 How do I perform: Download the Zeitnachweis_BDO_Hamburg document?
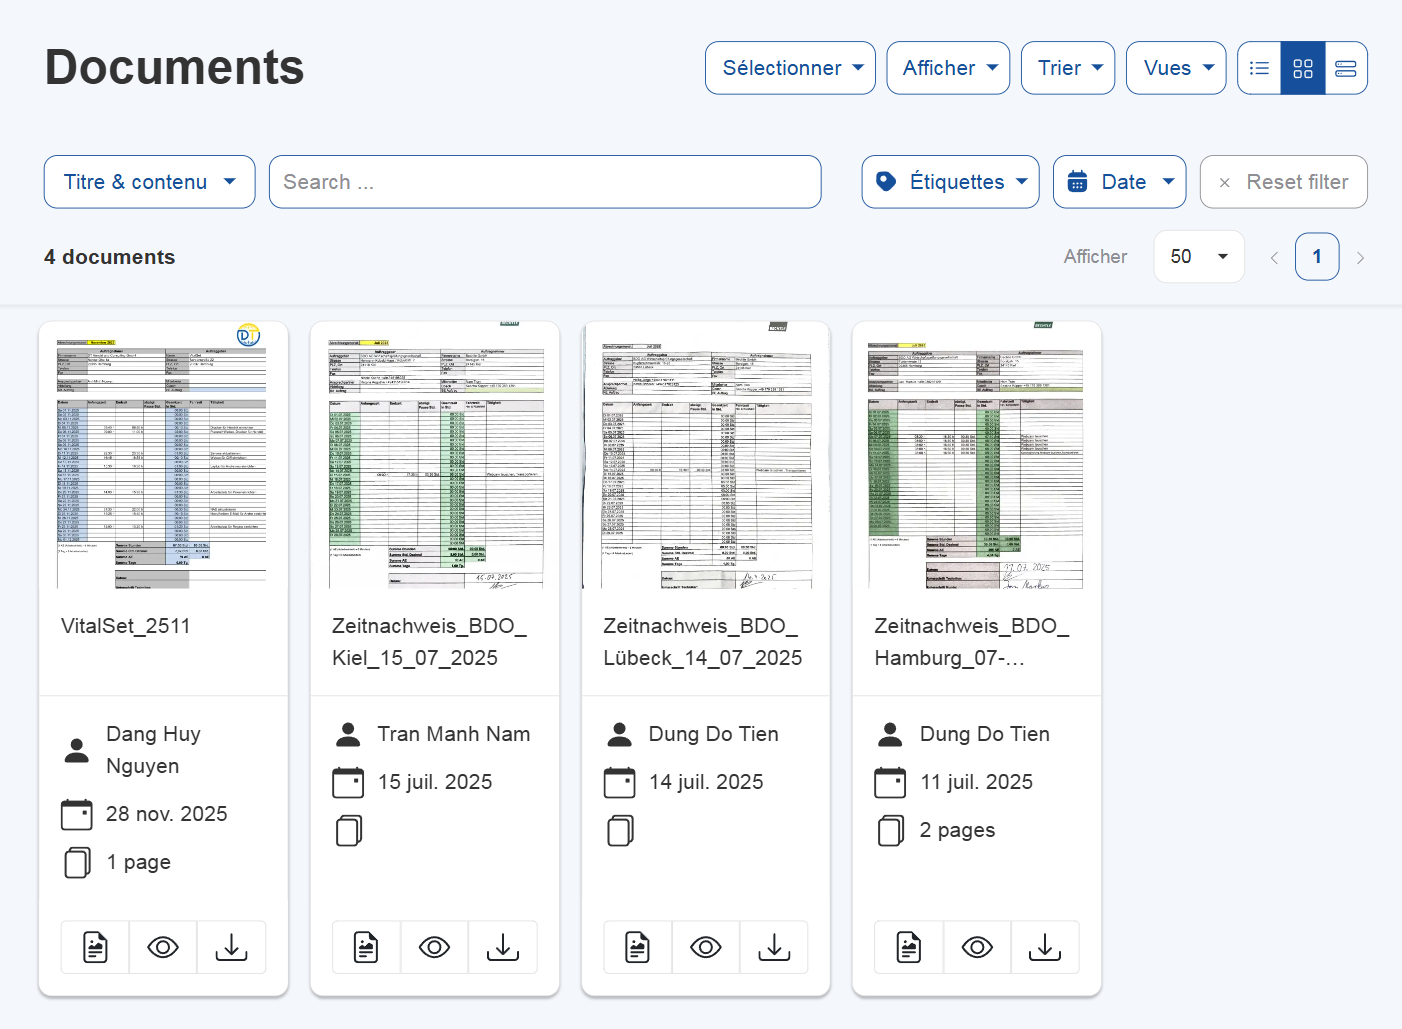pos(1045,947)
